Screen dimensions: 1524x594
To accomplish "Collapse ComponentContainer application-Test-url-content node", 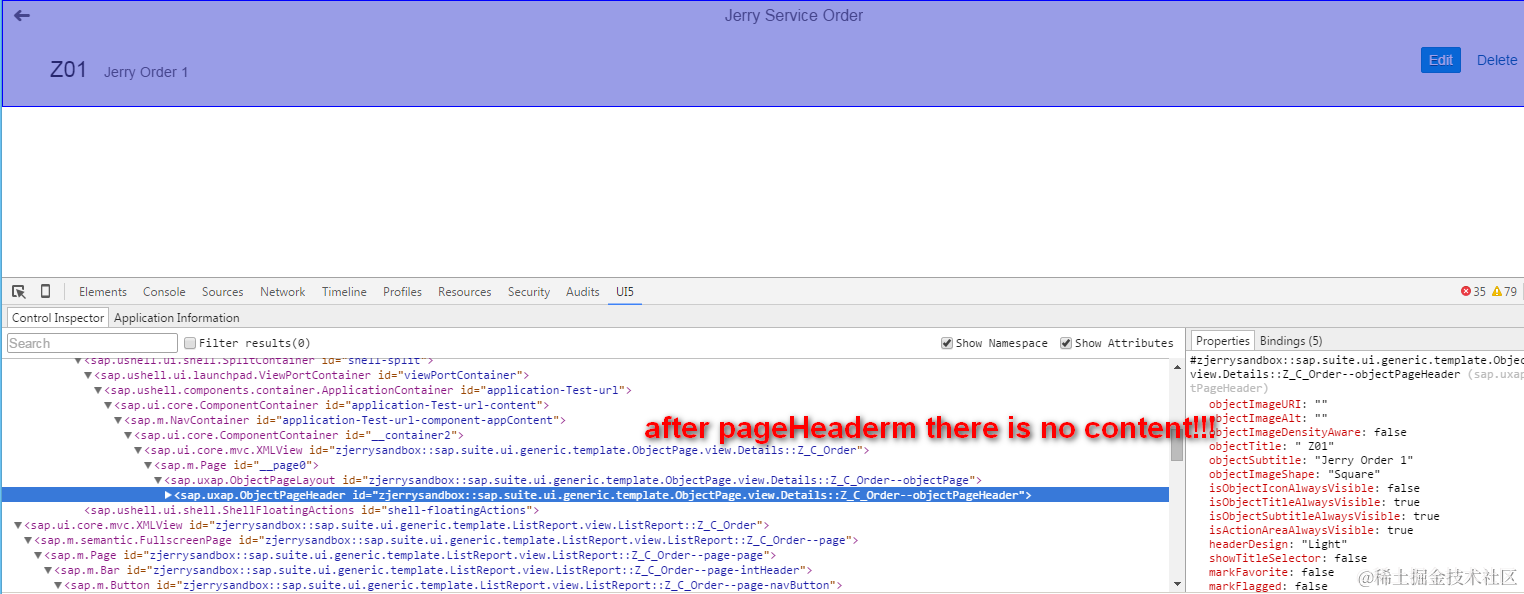I will (x=109, y=405).
